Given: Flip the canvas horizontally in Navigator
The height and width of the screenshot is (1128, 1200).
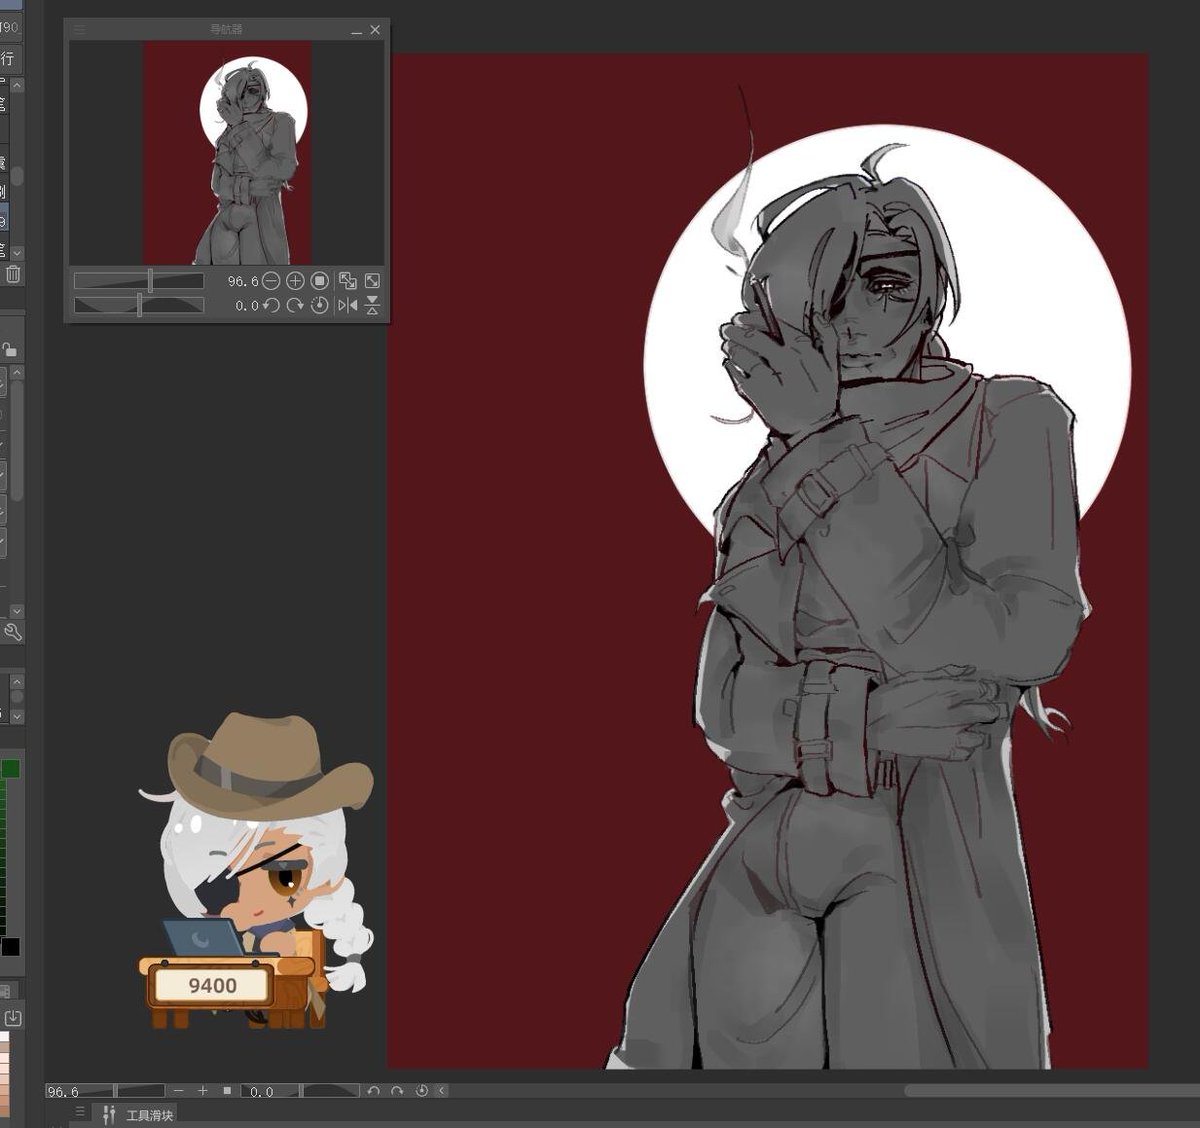Looking at the screenshot, I should (347, 305).
